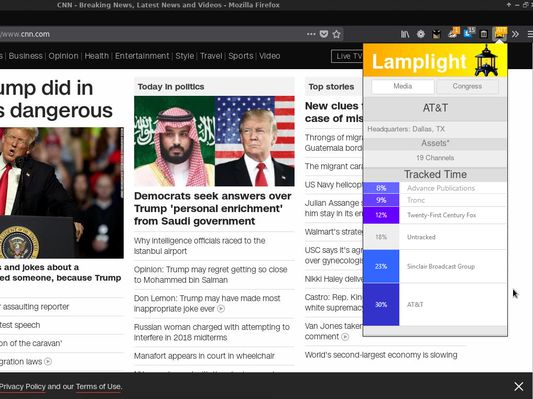Open the Firefox hamburger menu
The height and width of the screenshot is (399, 533).
(530, 34)
